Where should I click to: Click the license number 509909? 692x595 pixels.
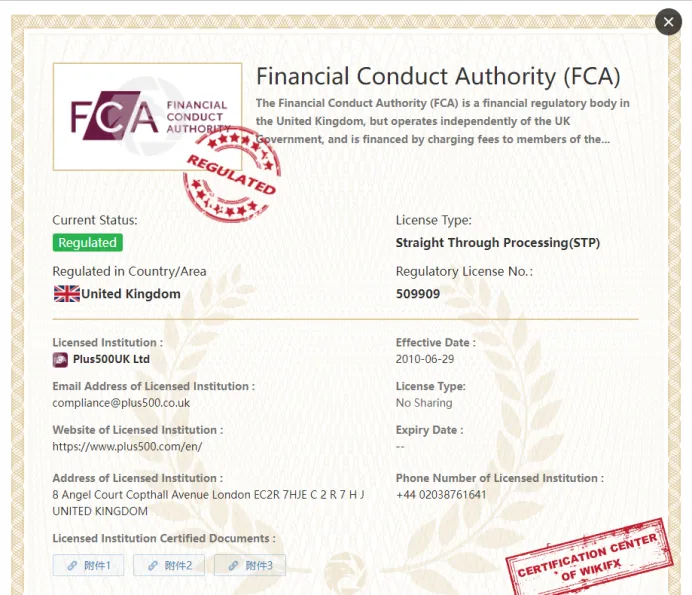[417, 294]
